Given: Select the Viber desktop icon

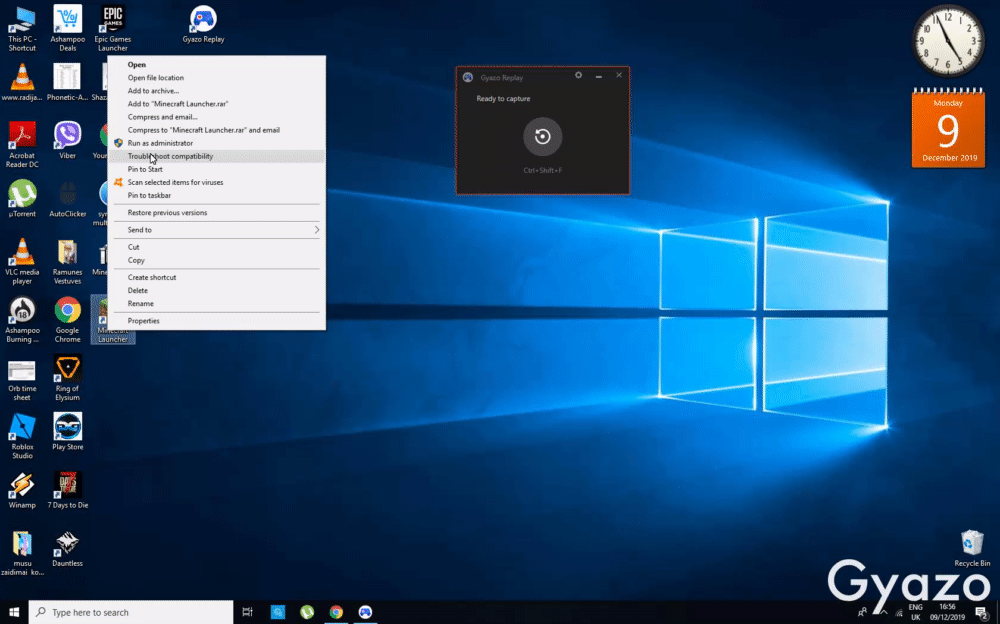Looking at the screenshot, I should pyautogui.click(x=67, y=136).
